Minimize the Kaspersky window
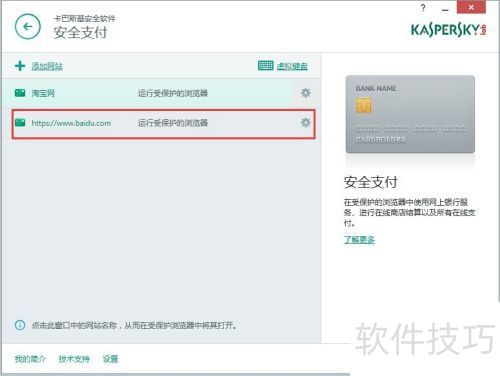 (445, 9)
